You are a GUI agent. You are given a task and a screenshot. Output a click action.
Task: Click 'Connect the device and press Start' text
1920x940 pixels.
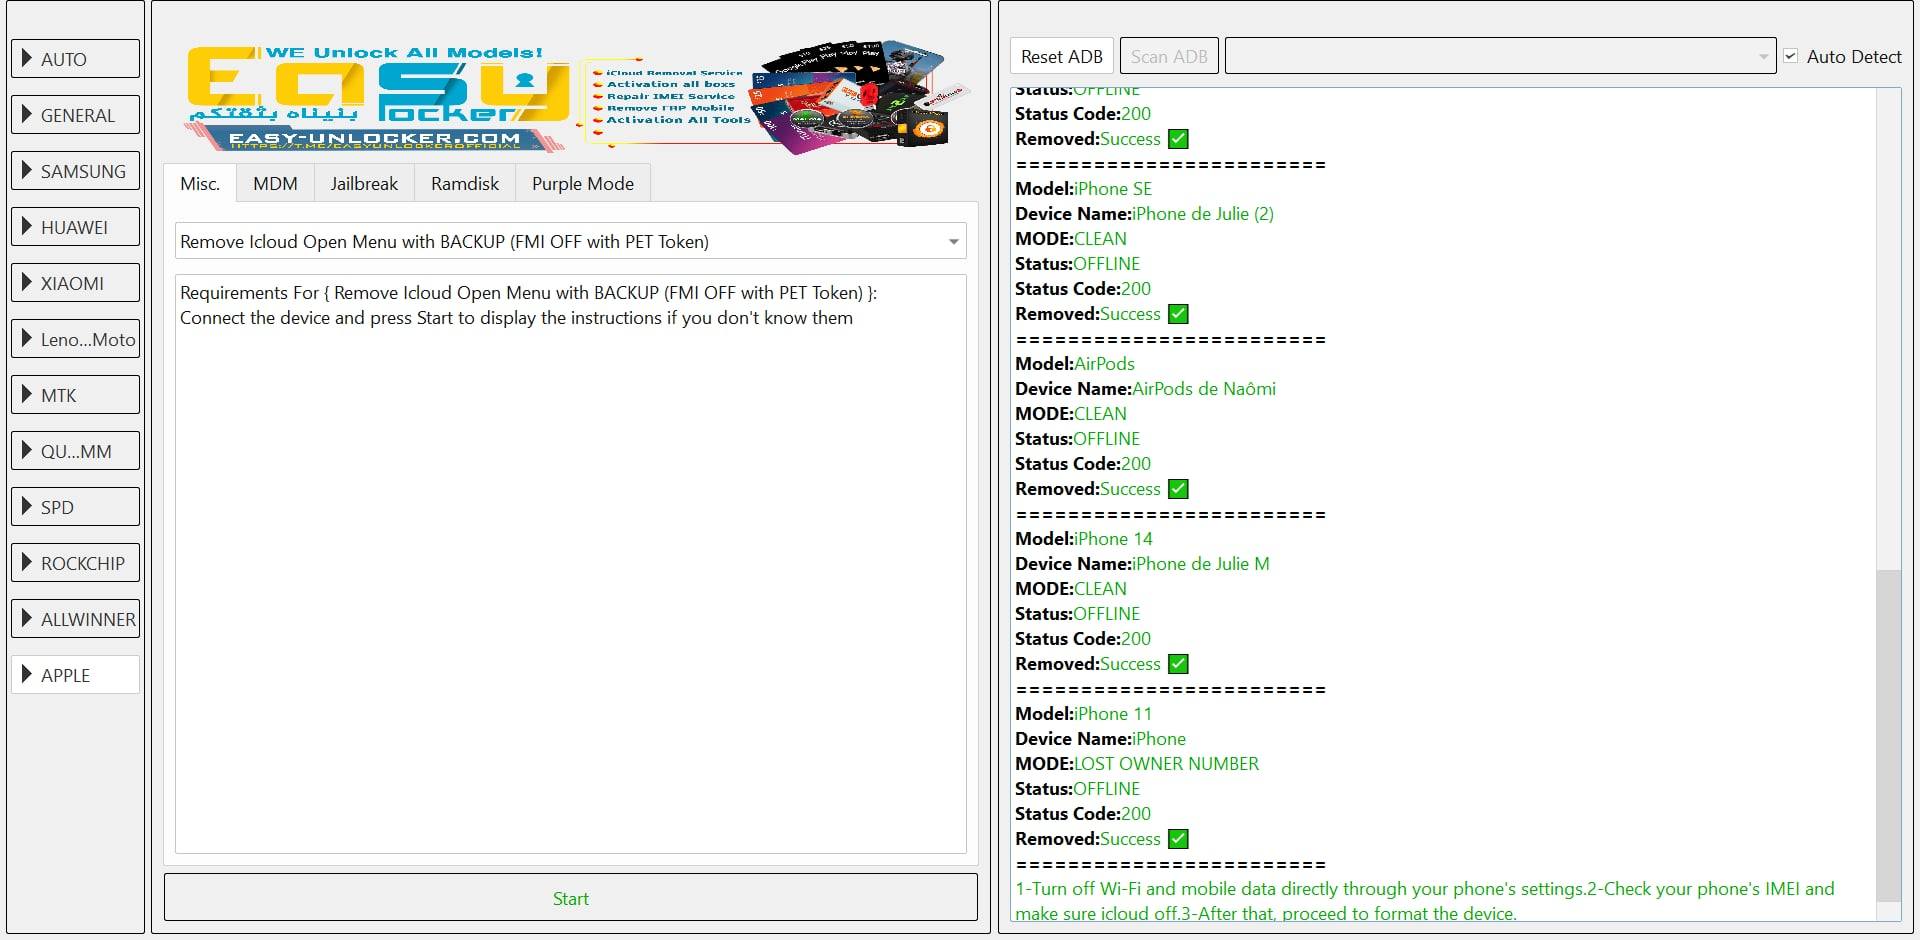516,318
